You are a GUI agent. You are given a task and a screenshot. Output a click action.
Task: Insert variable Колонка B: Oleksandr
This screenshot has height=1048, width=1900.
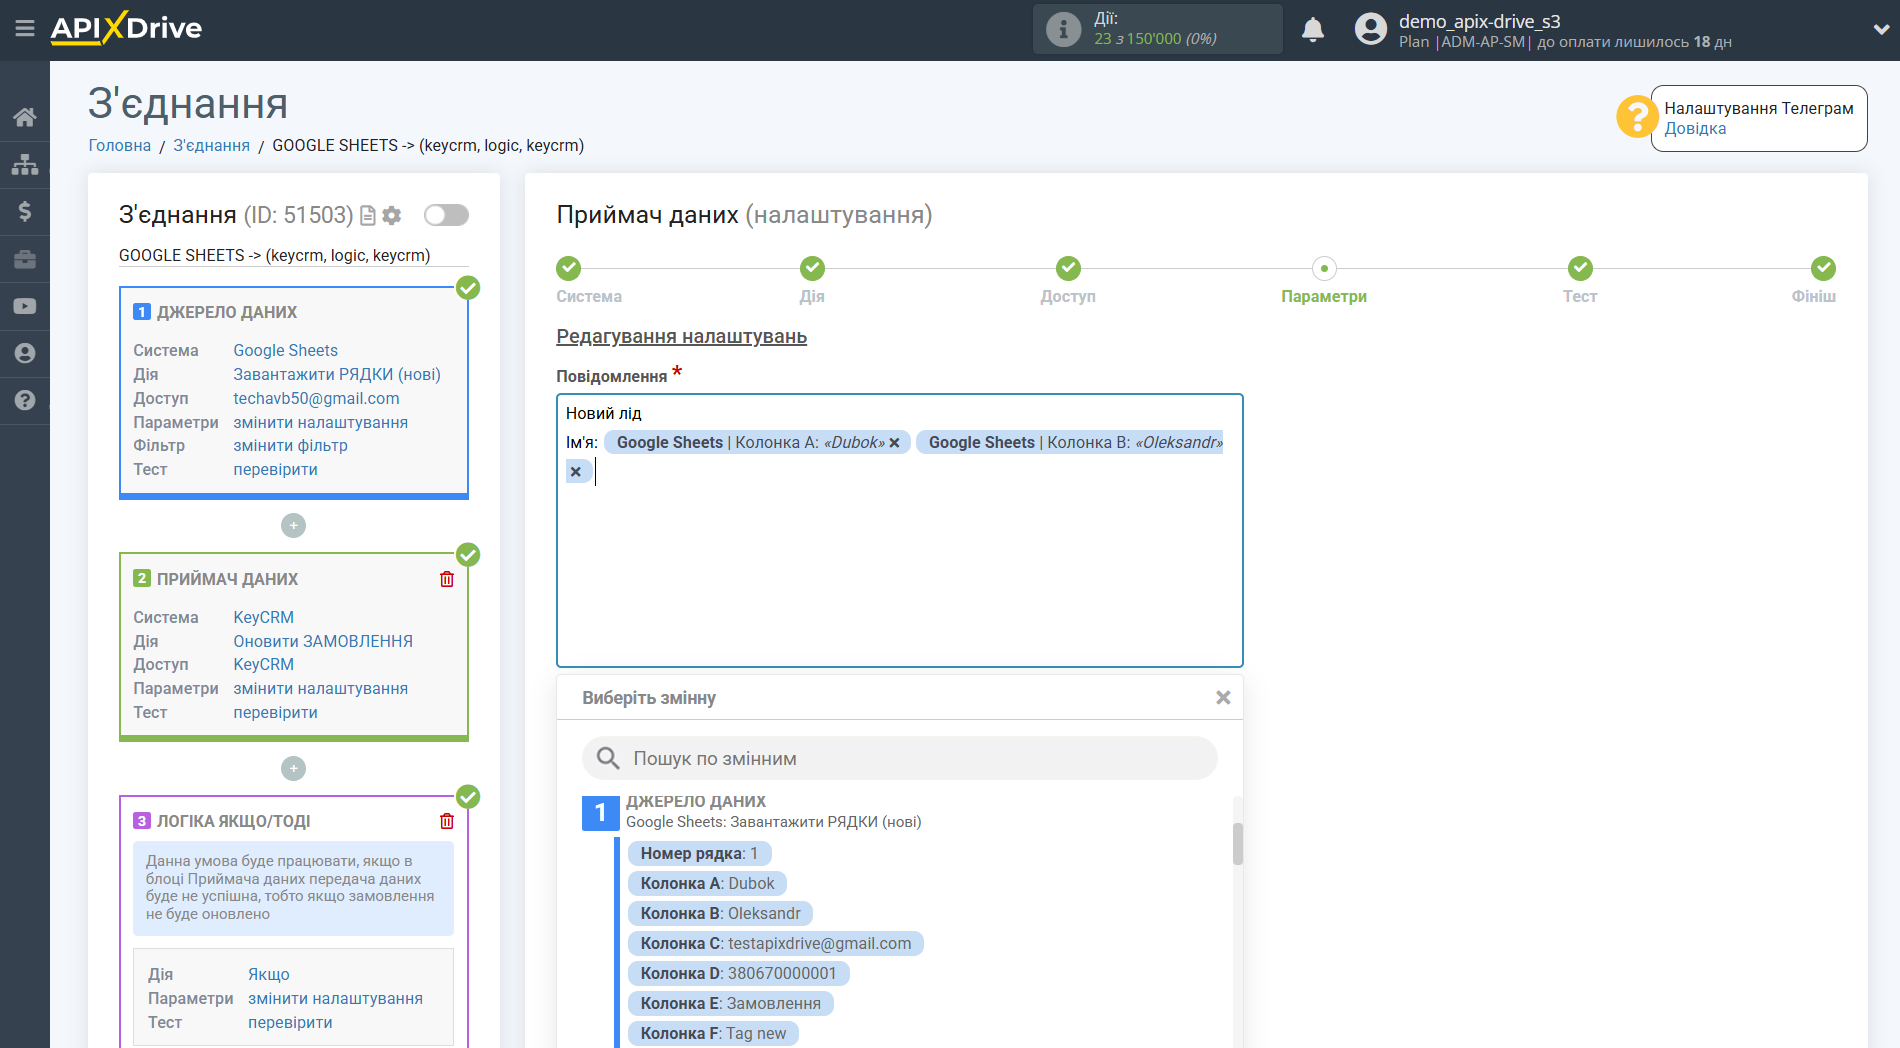coord(720,913)
